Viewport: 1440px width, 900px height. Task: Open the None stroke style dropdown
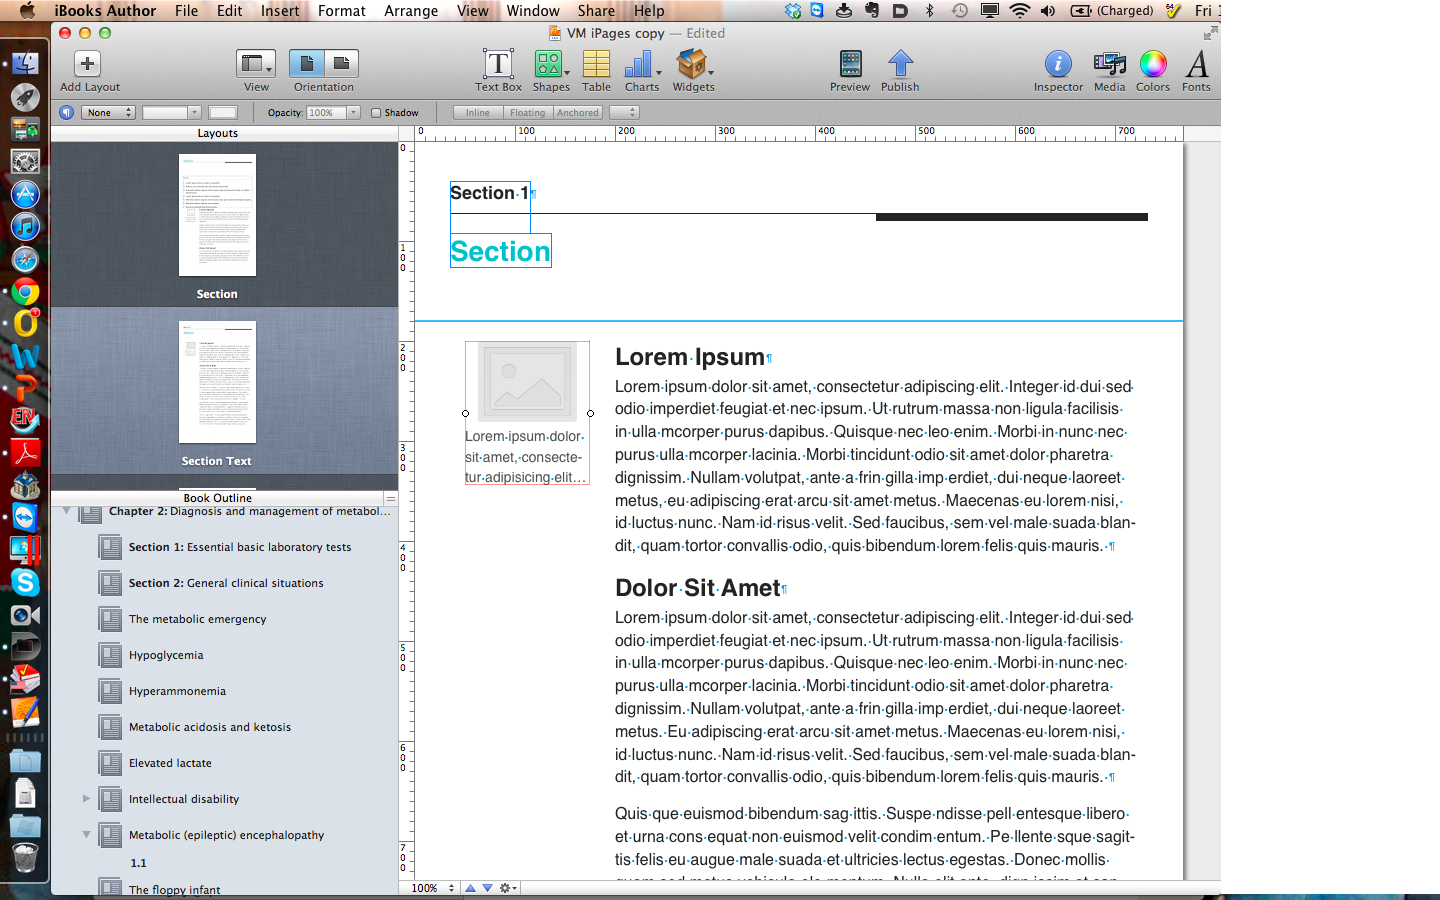pos(108,113)
